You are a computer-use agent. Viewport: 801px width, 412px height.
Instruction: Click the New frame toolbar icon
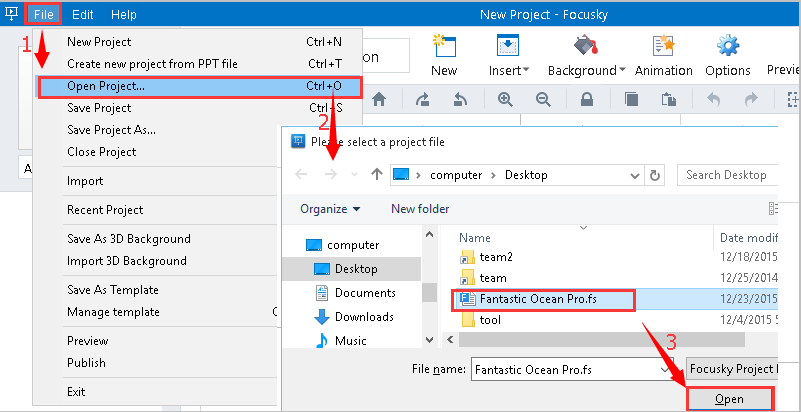444,55
